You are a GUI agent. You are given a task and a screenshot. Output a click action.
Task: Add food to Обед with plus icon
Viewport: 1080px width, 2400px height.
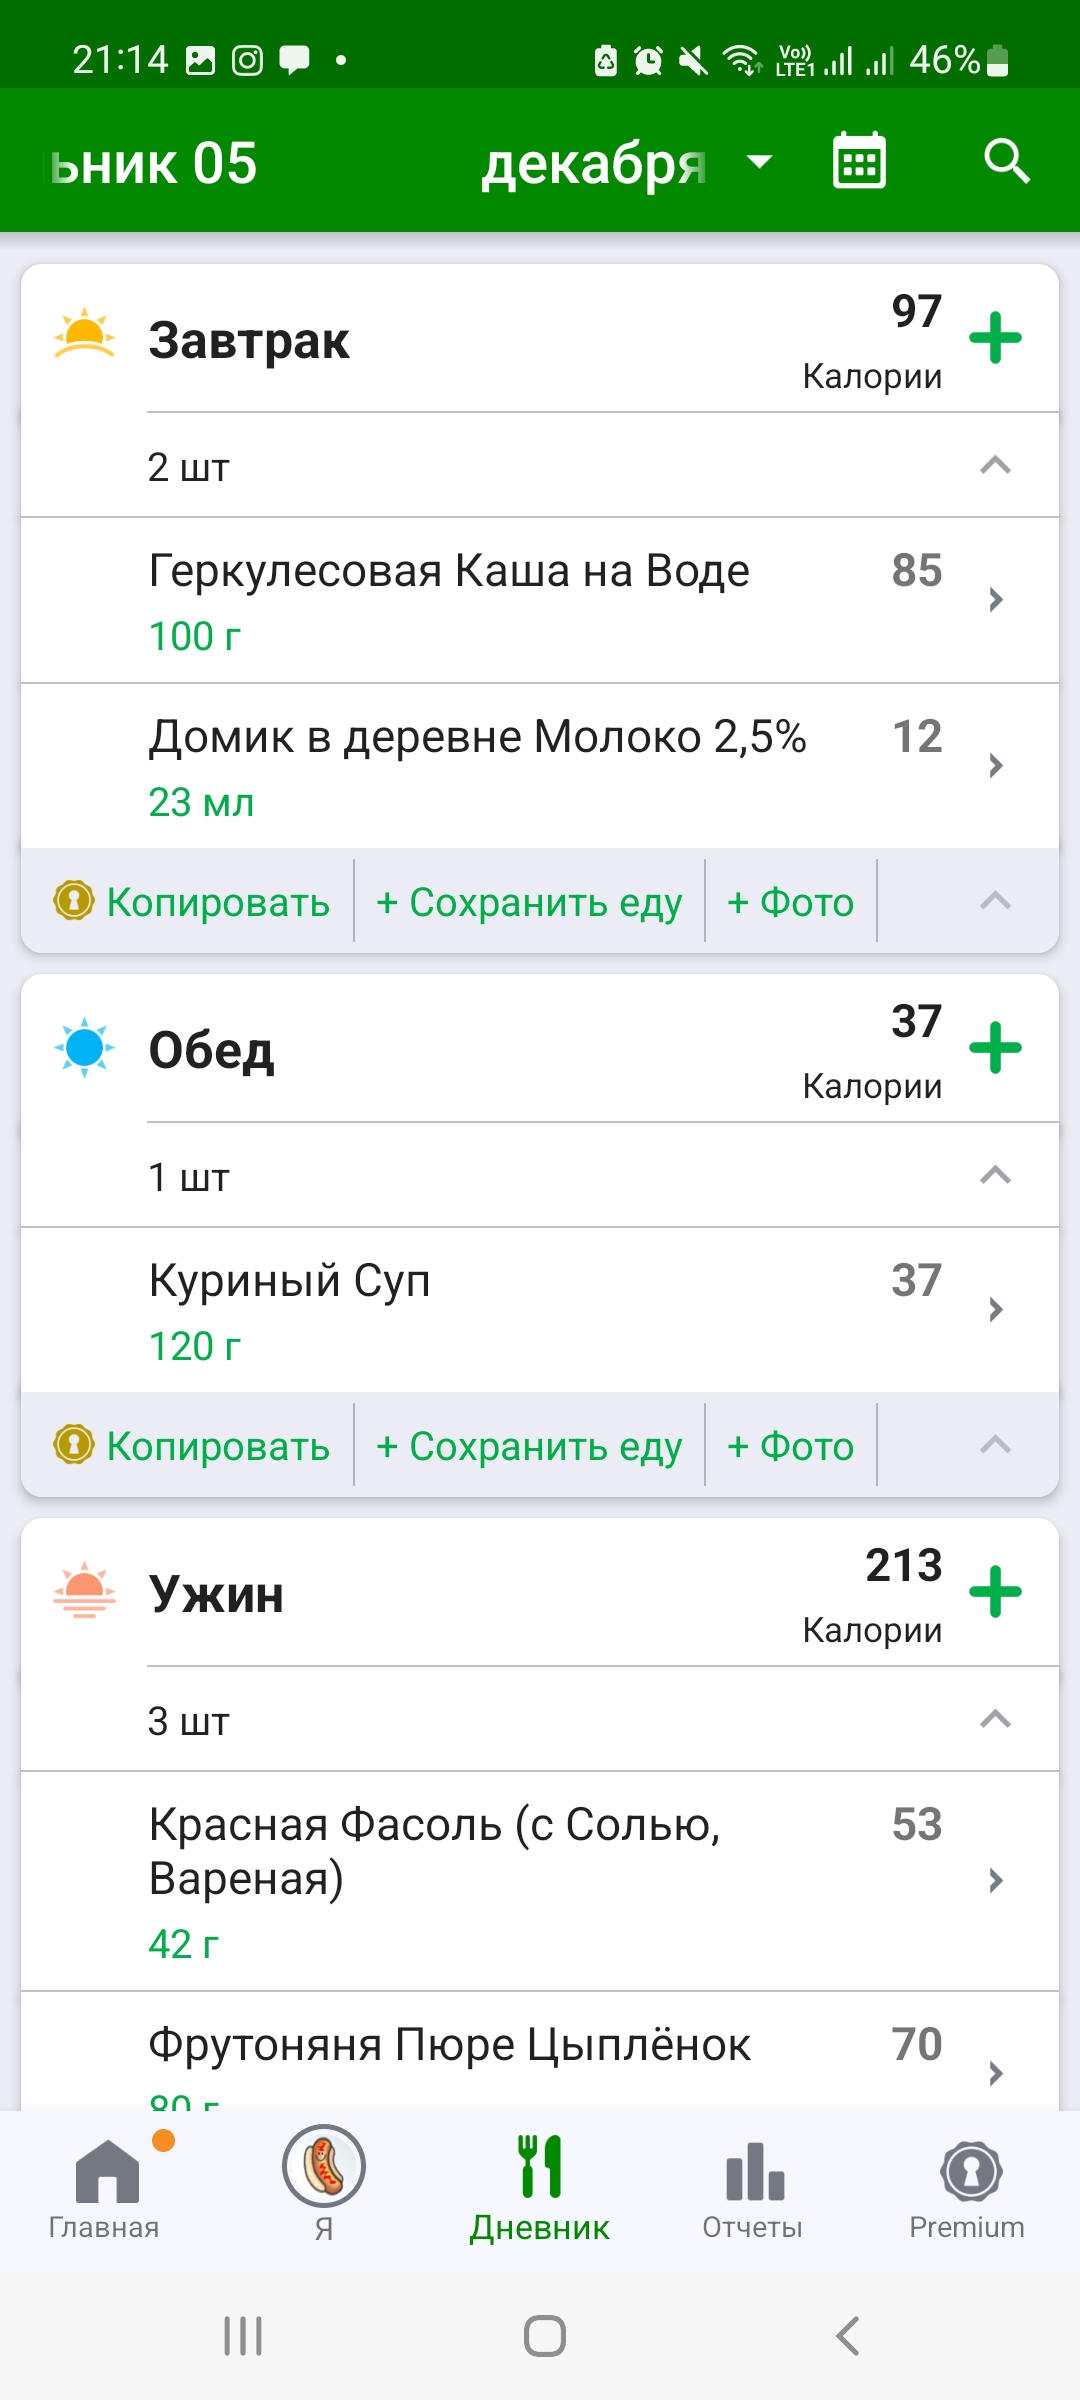(x=995, y=1048)
